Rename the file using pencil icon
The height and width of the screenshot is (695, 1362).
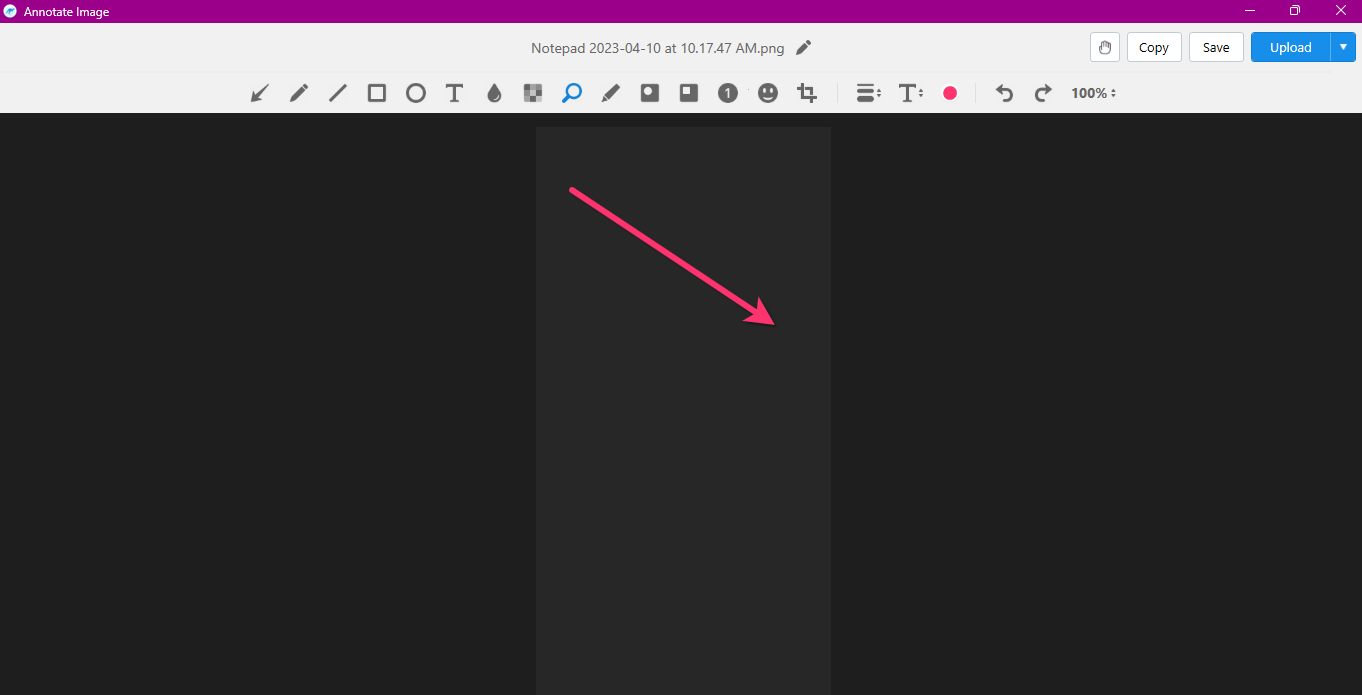pyautogui.click(x=804, y=48)
